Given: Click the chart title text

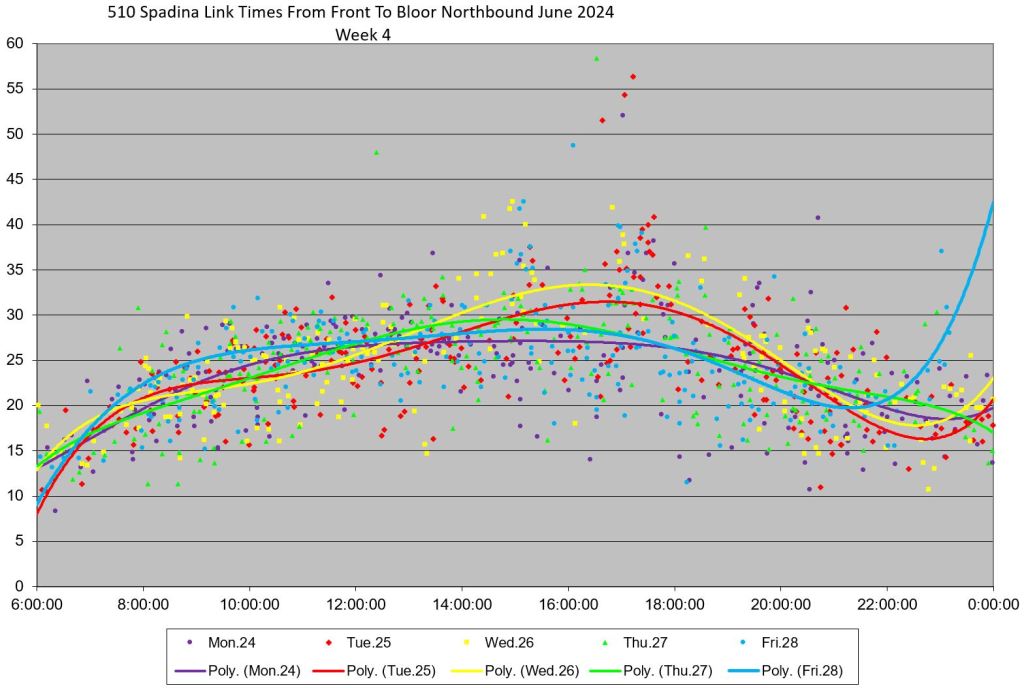Looking at the screenshot, I should (x=360, y=13).
